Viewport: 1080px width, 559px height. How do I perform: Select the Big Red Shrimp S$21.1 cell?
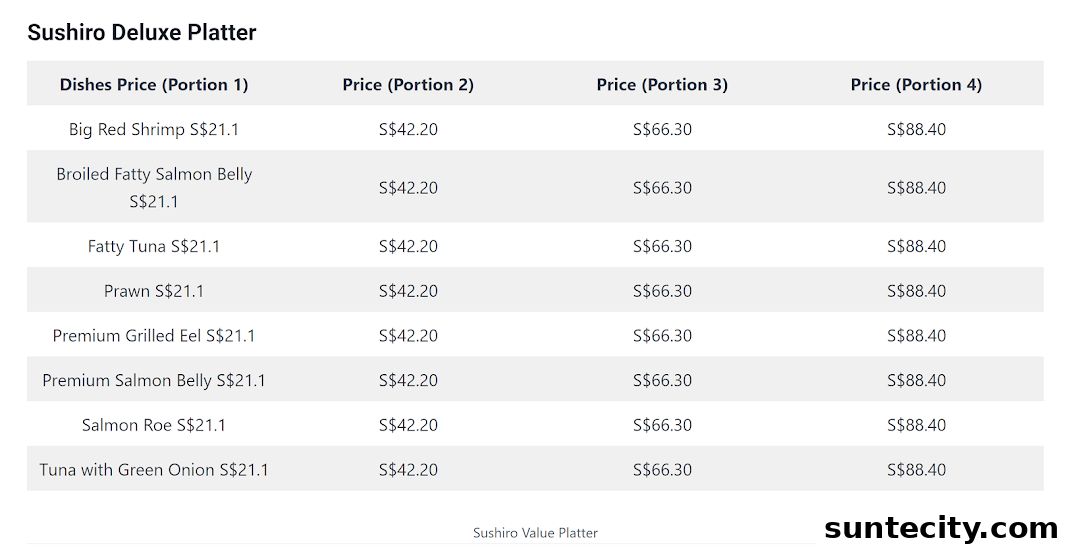(x=154, y=129)
